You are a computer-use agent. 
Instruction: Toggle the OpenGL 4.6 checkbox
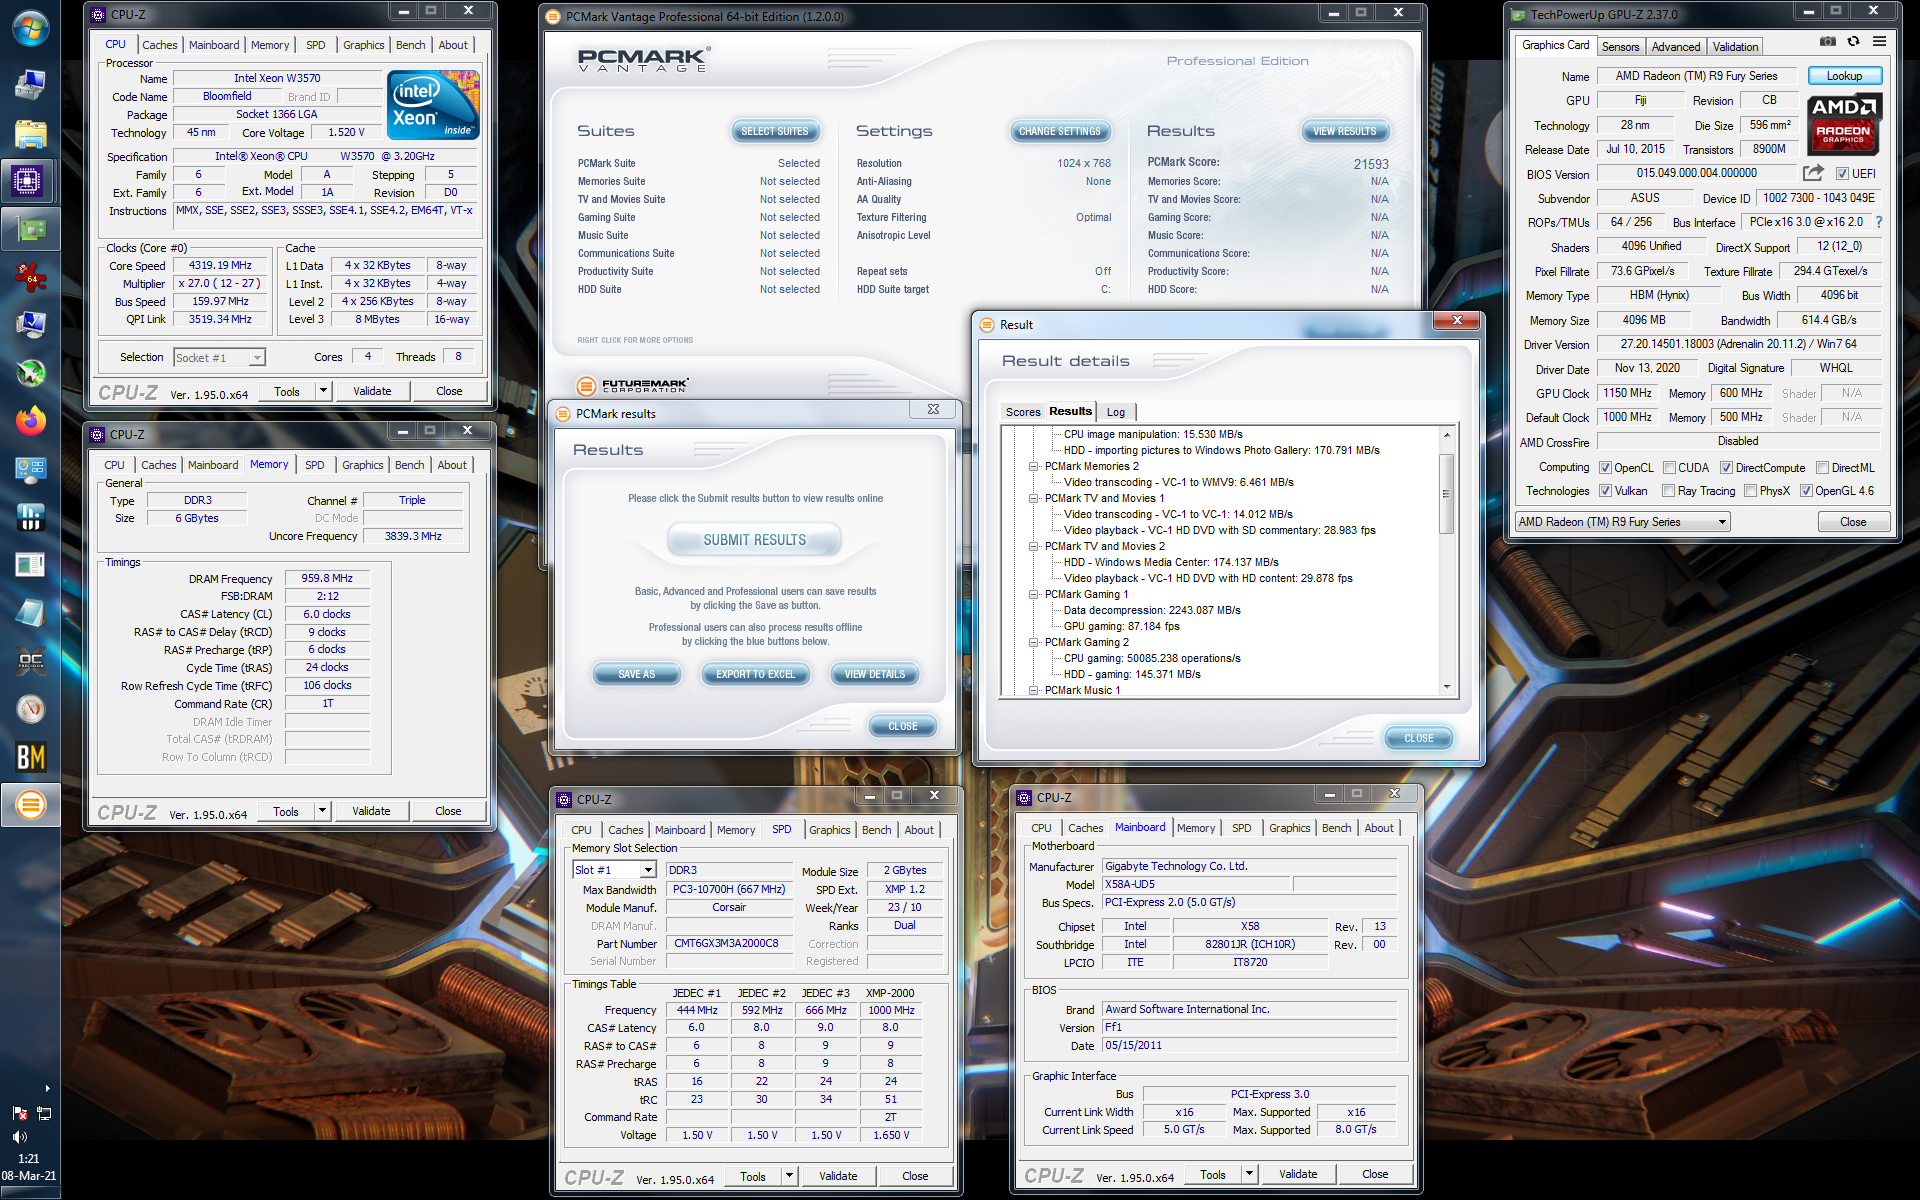[1806, 491]
